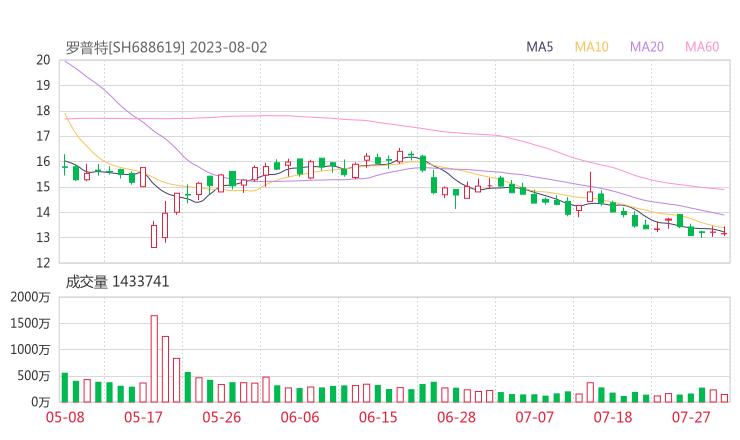Image resolution: width=740 pixels, height=440 pixels.
Task: Click the 06-15 date axis label
Action: click(378, 417)
